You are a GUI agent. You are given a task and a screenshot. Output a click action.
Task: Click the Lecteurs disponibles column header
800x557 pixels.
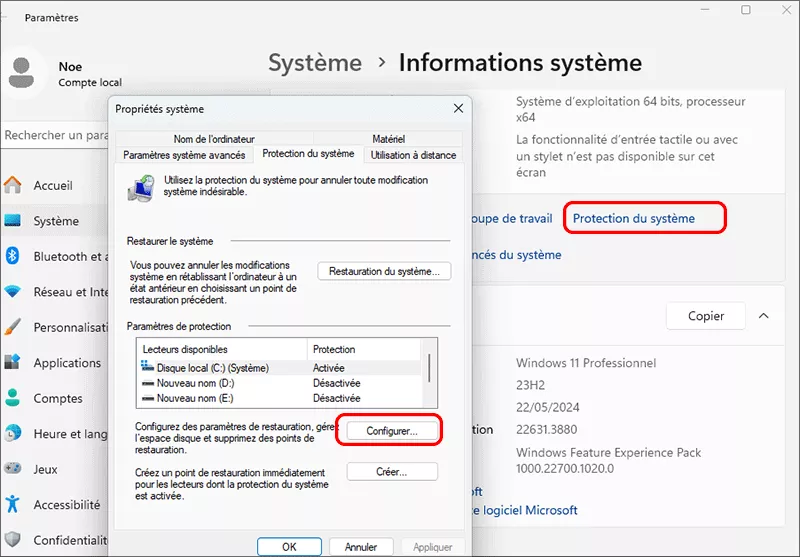pyautogui.click(x=222, y=349)
